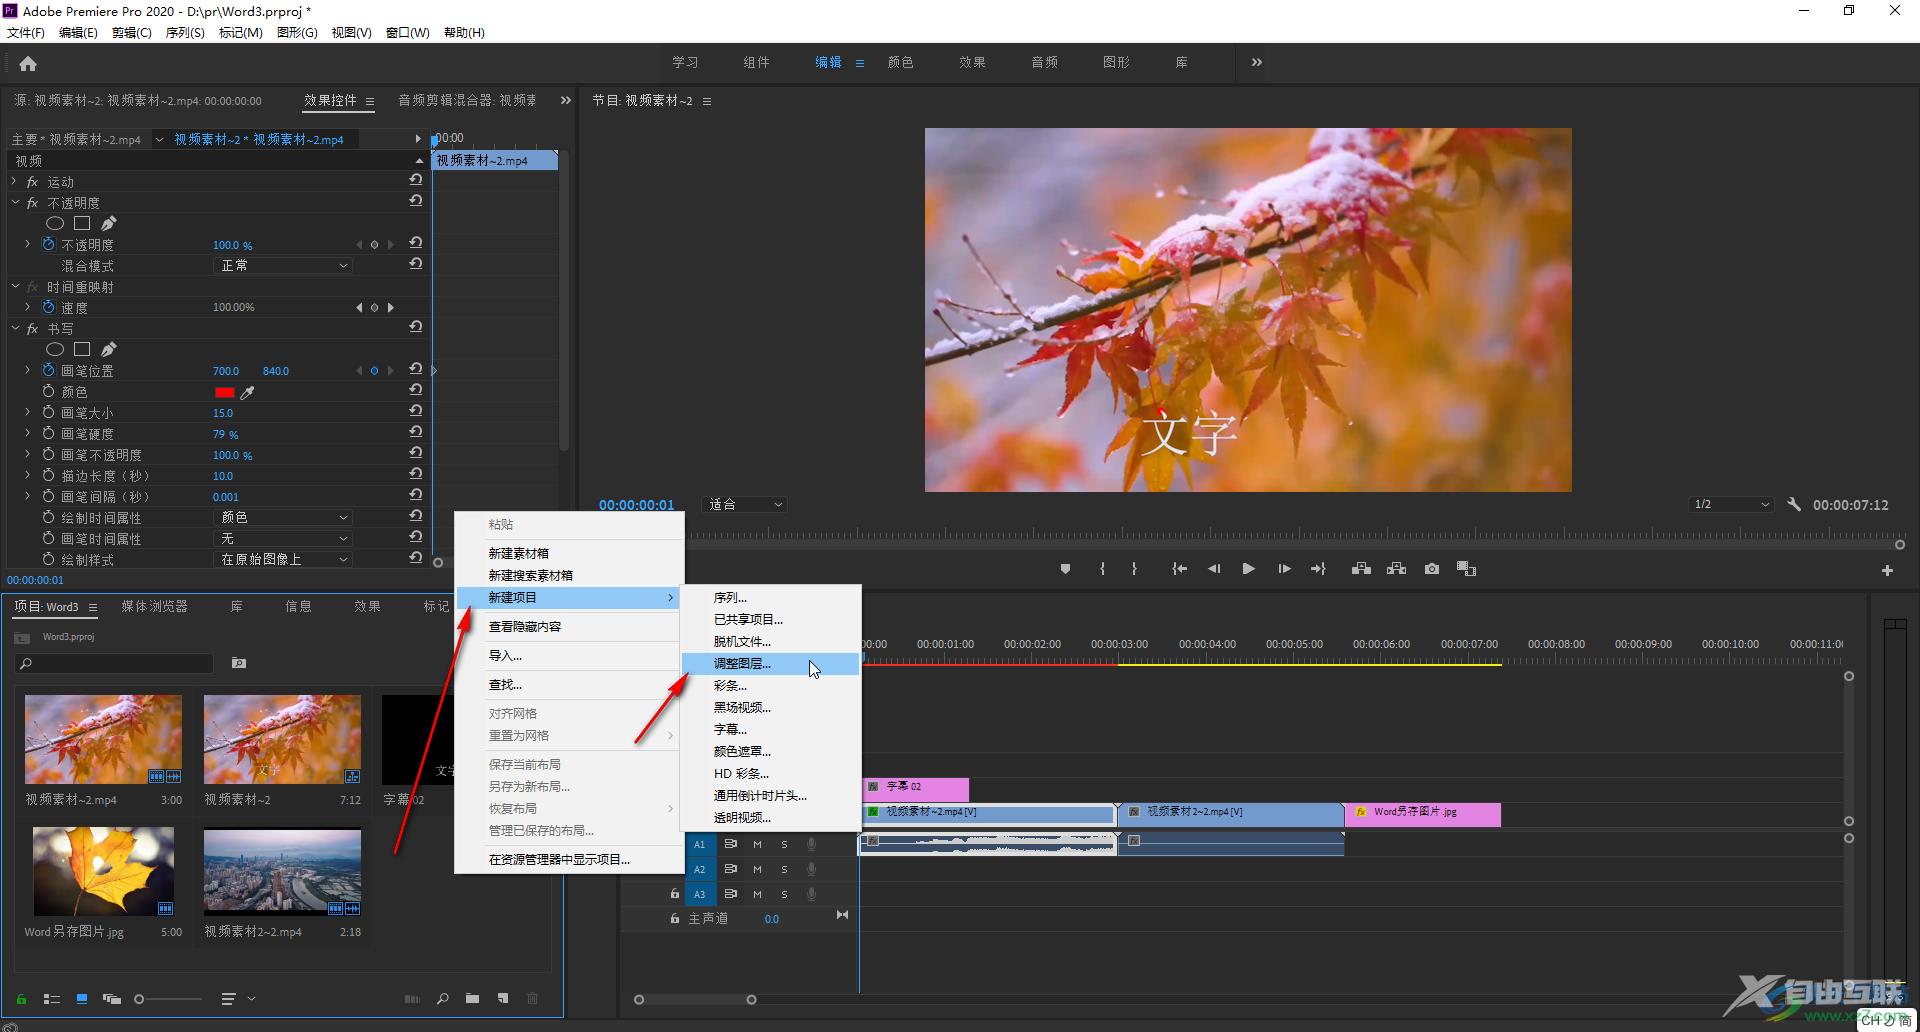Screen dimensions: 1920x1032
Task: Collapse the 不透明度 effect group
Action: (15, 203)
